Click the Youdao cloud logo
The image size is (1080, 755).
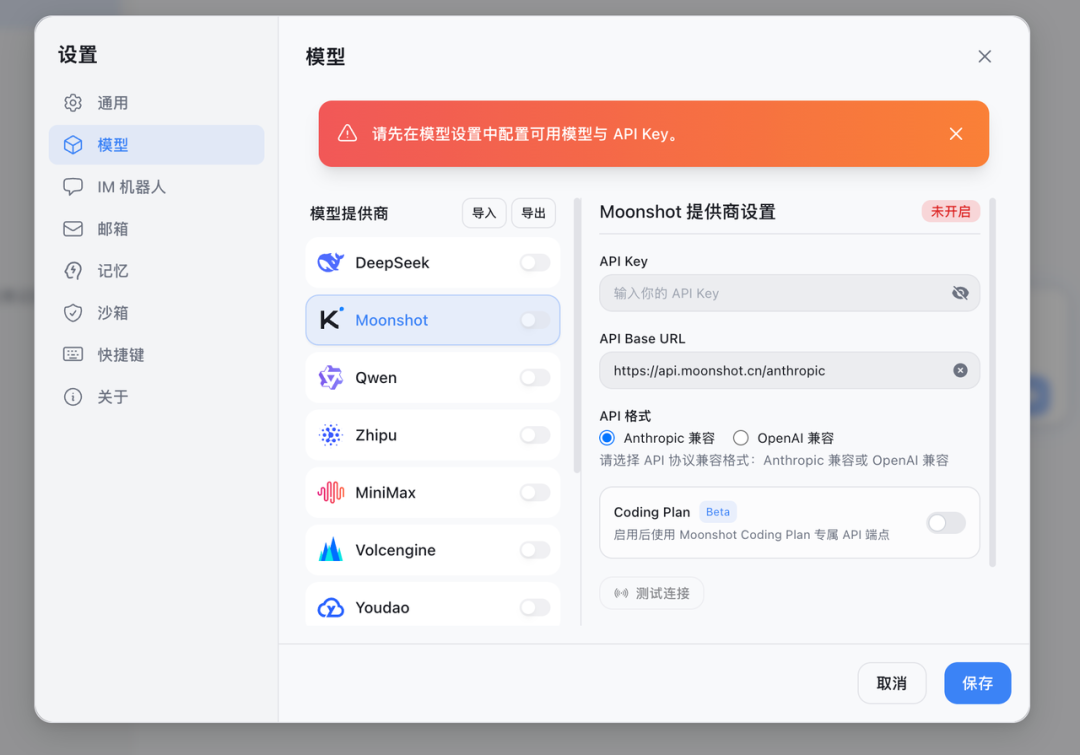[331, 608]
